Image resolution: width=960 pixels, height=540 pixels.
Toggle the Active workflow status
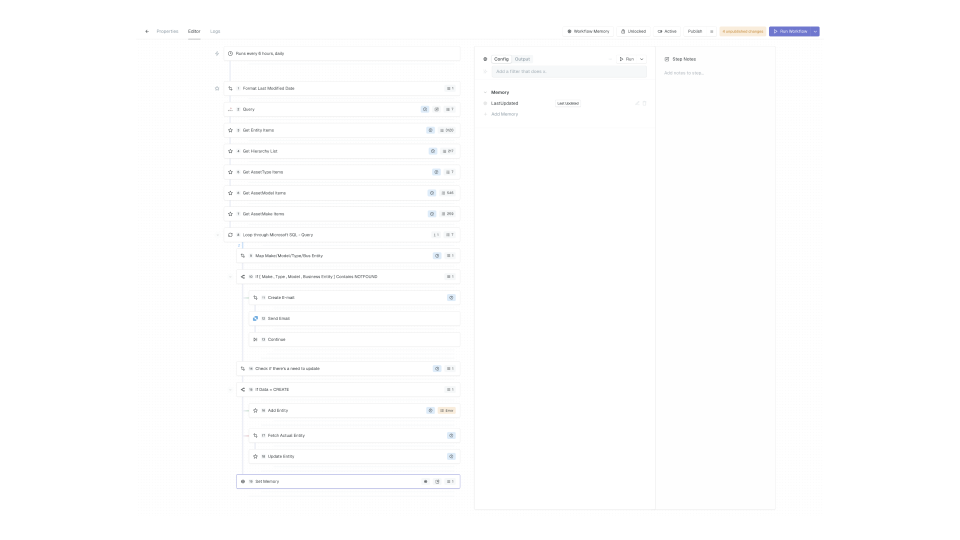pos(667,31)
